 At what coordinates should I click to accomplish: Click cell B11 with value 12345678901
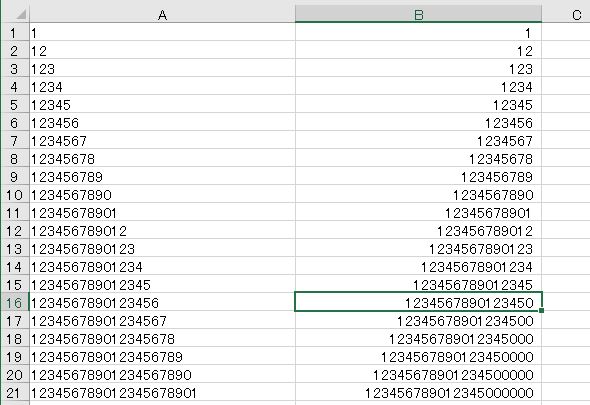pyautogui.click(x=418, y=213)
